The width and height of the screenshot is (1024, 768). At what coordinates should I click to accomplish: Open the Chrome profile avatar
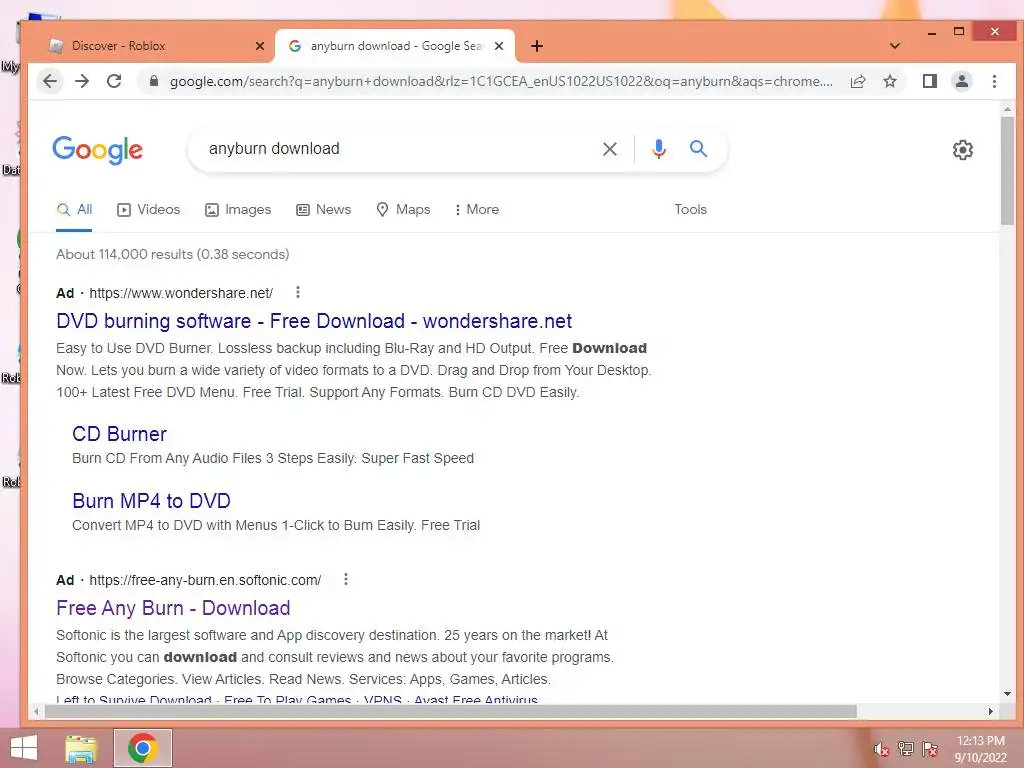coord(961,81)
